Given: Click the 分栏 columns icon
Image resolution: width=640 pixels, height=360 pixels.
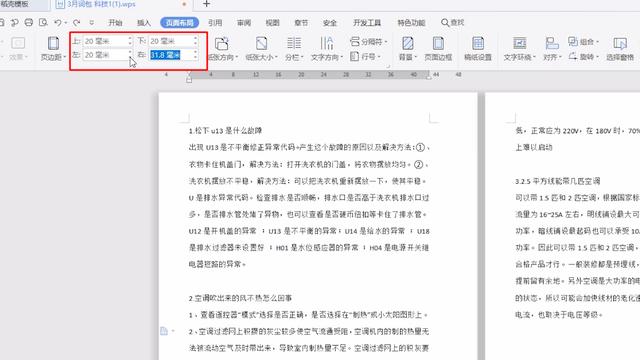Looking at the screenshot, I should click(x=294, y=43).
